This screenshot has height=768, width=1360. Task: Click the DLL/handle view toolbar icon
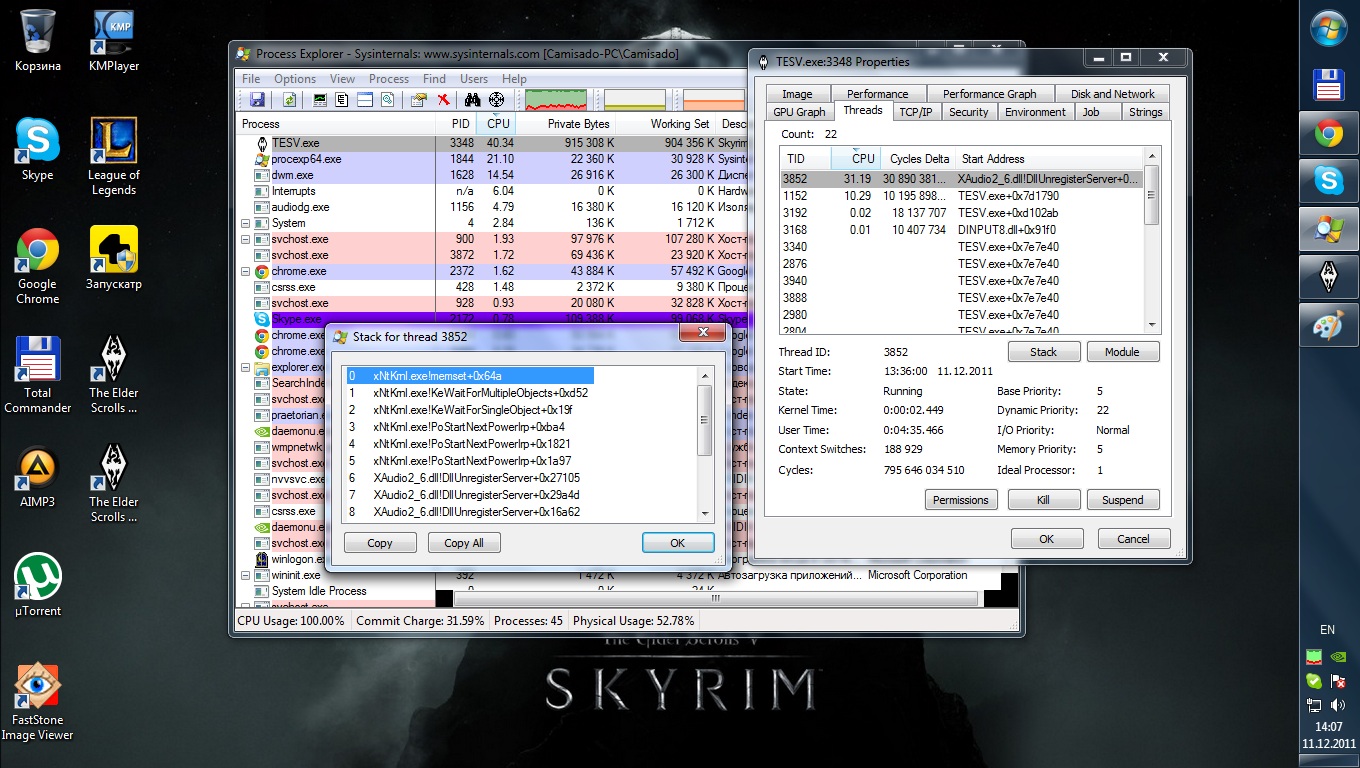click(386, 99)
